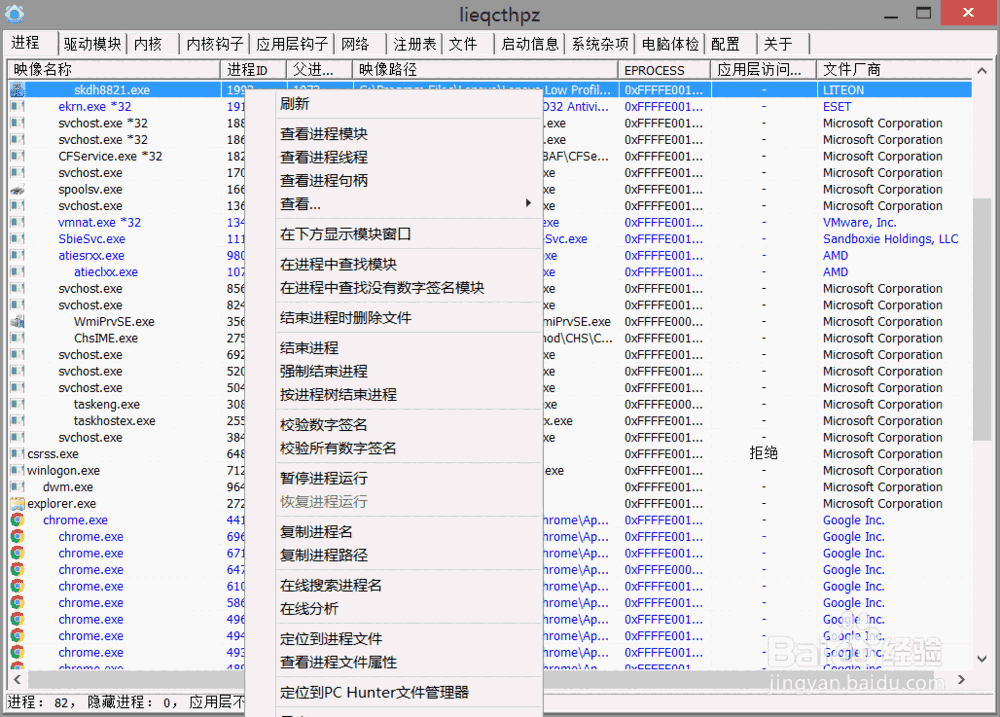The height and width of the screenshot is (717, 1000).
Task: Click the SbieSvc.exe process icon
Action: 16,238
